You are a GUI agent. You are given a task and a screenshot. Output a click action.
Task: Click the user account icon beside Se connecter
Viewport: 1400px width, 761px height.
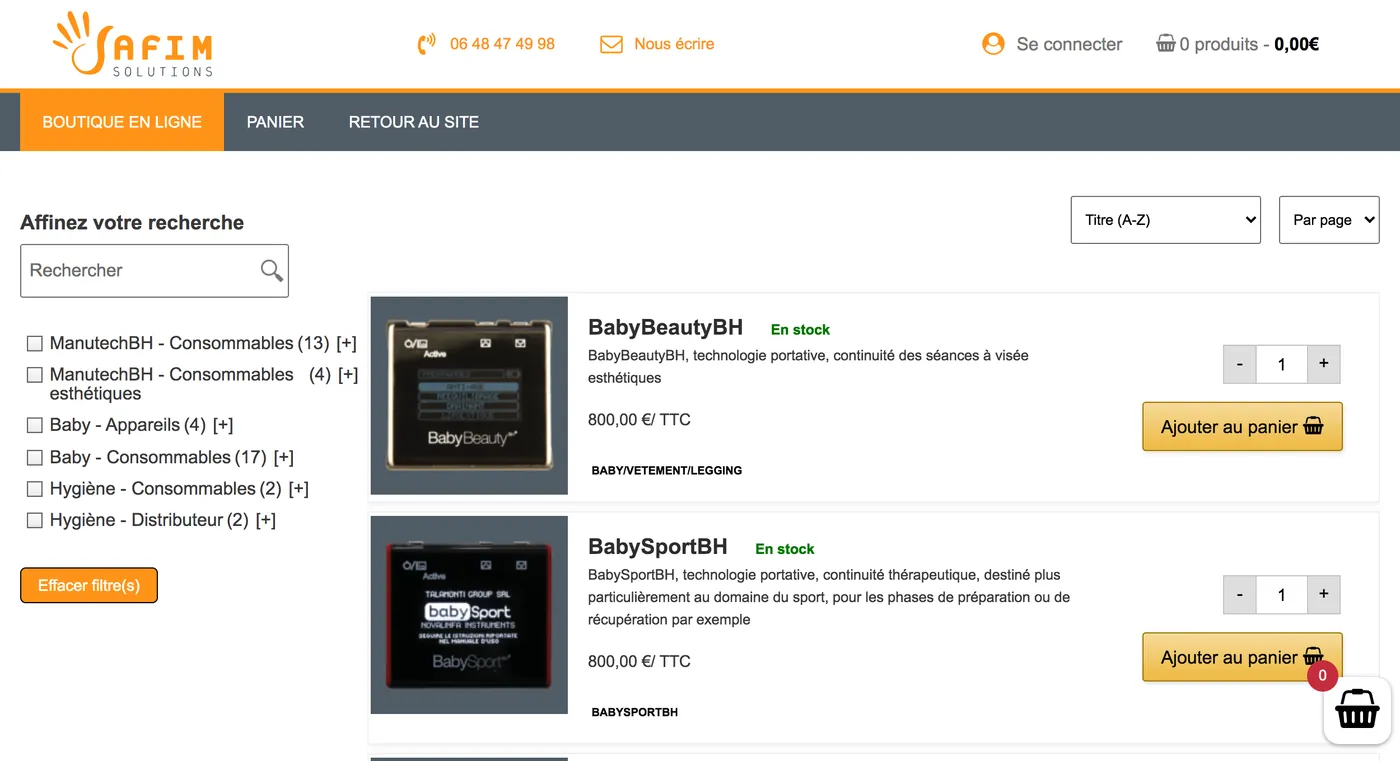993,44
